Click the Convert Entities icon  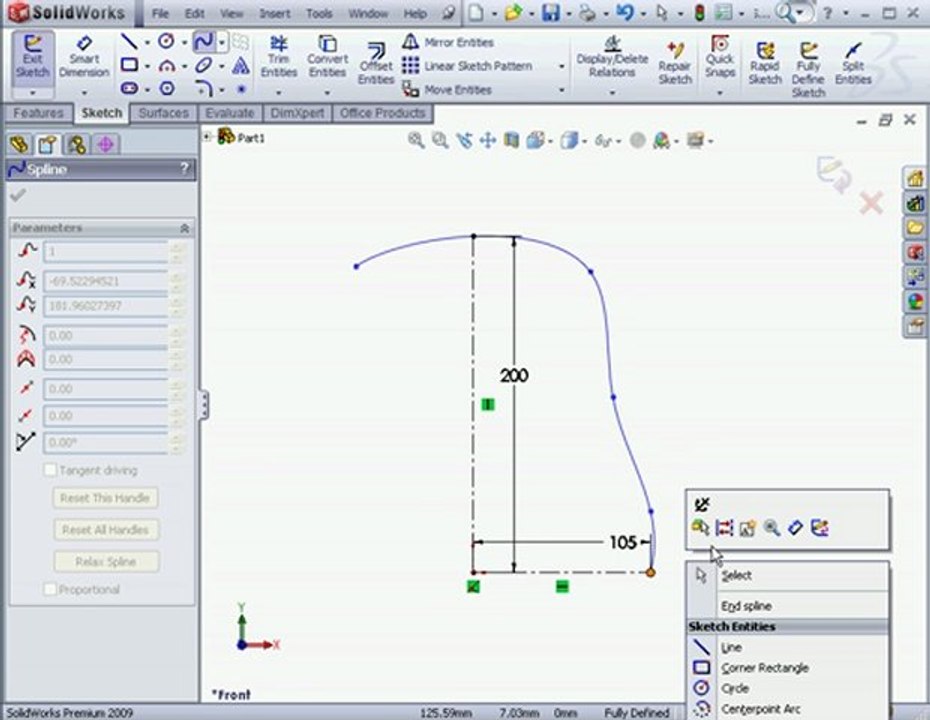327,58
